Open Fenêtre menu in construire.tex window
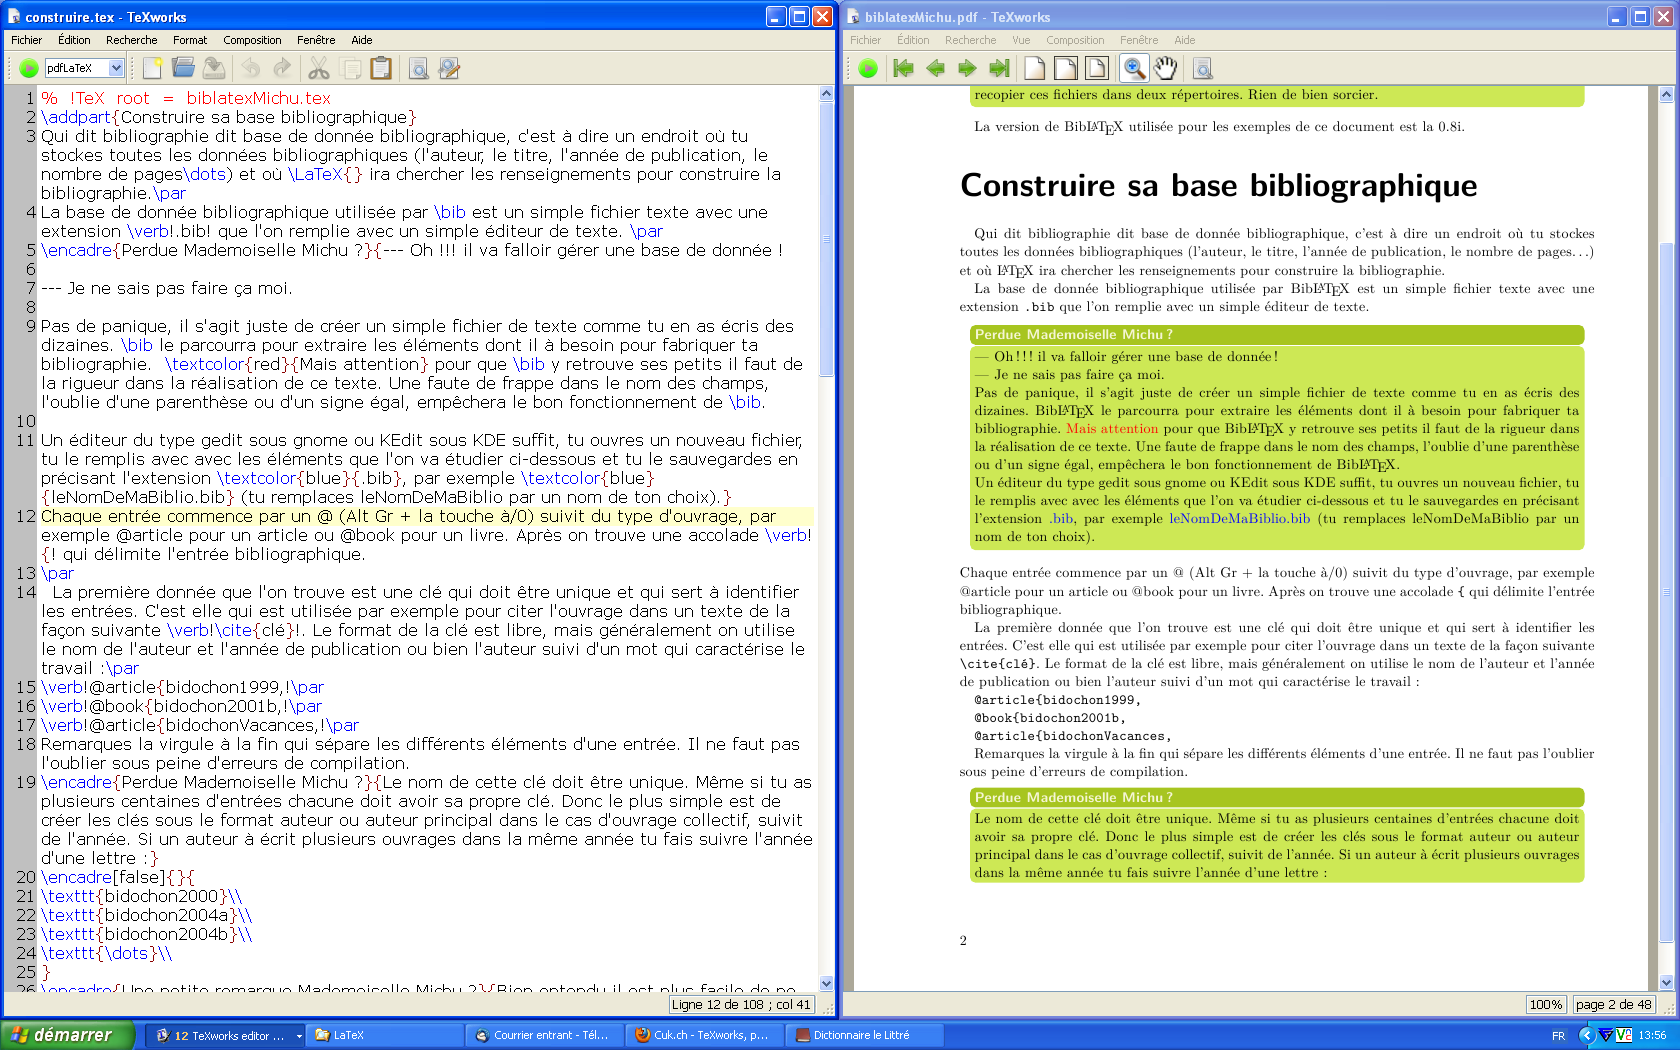This screenshot has width=1680, height=1050. (316, 40)
